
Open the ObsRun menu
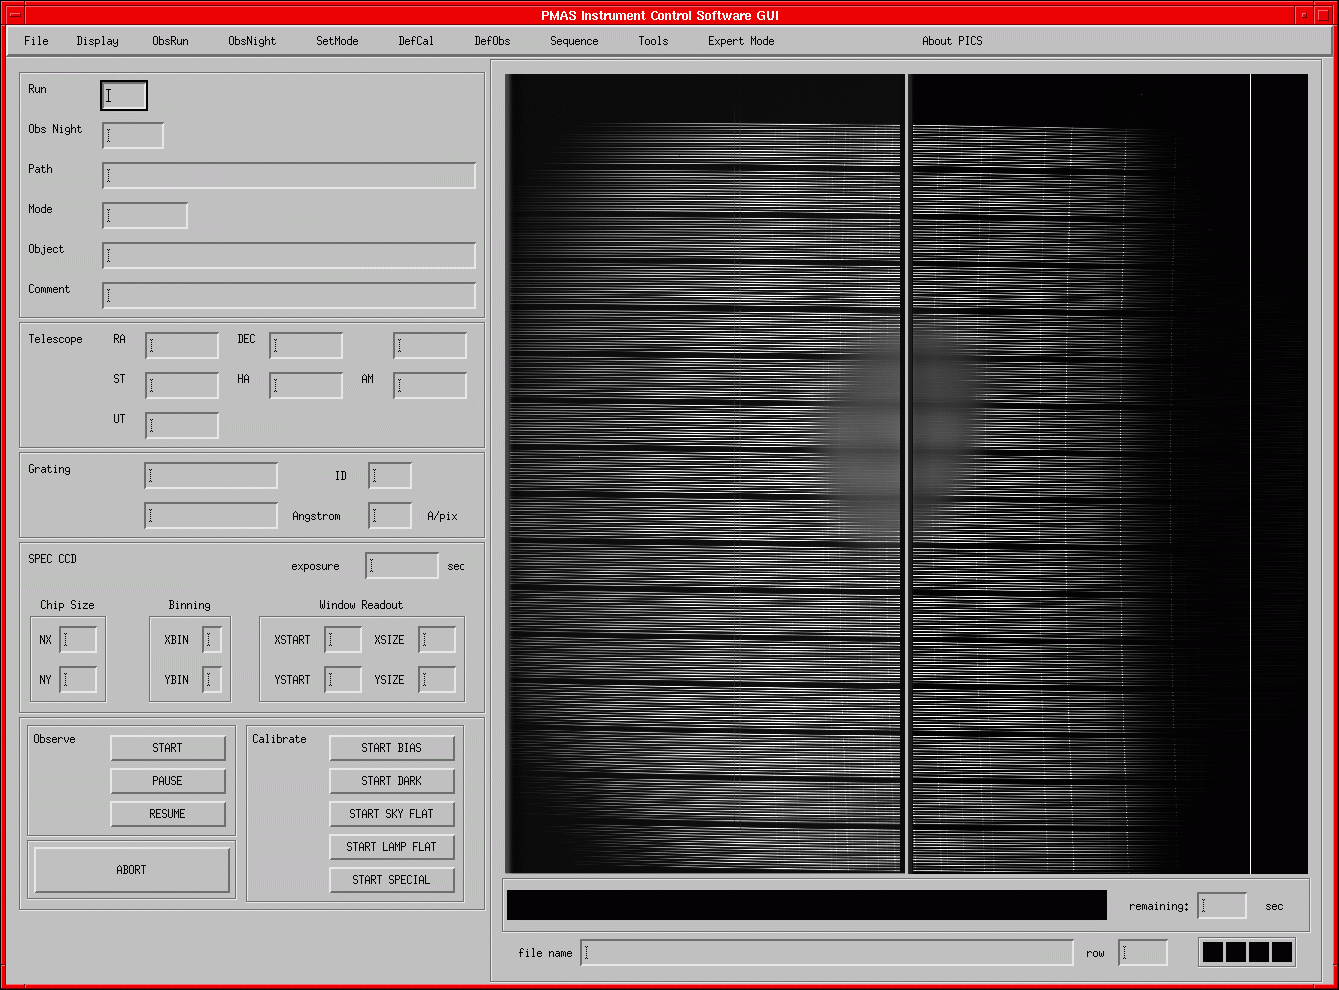(170, 41)
